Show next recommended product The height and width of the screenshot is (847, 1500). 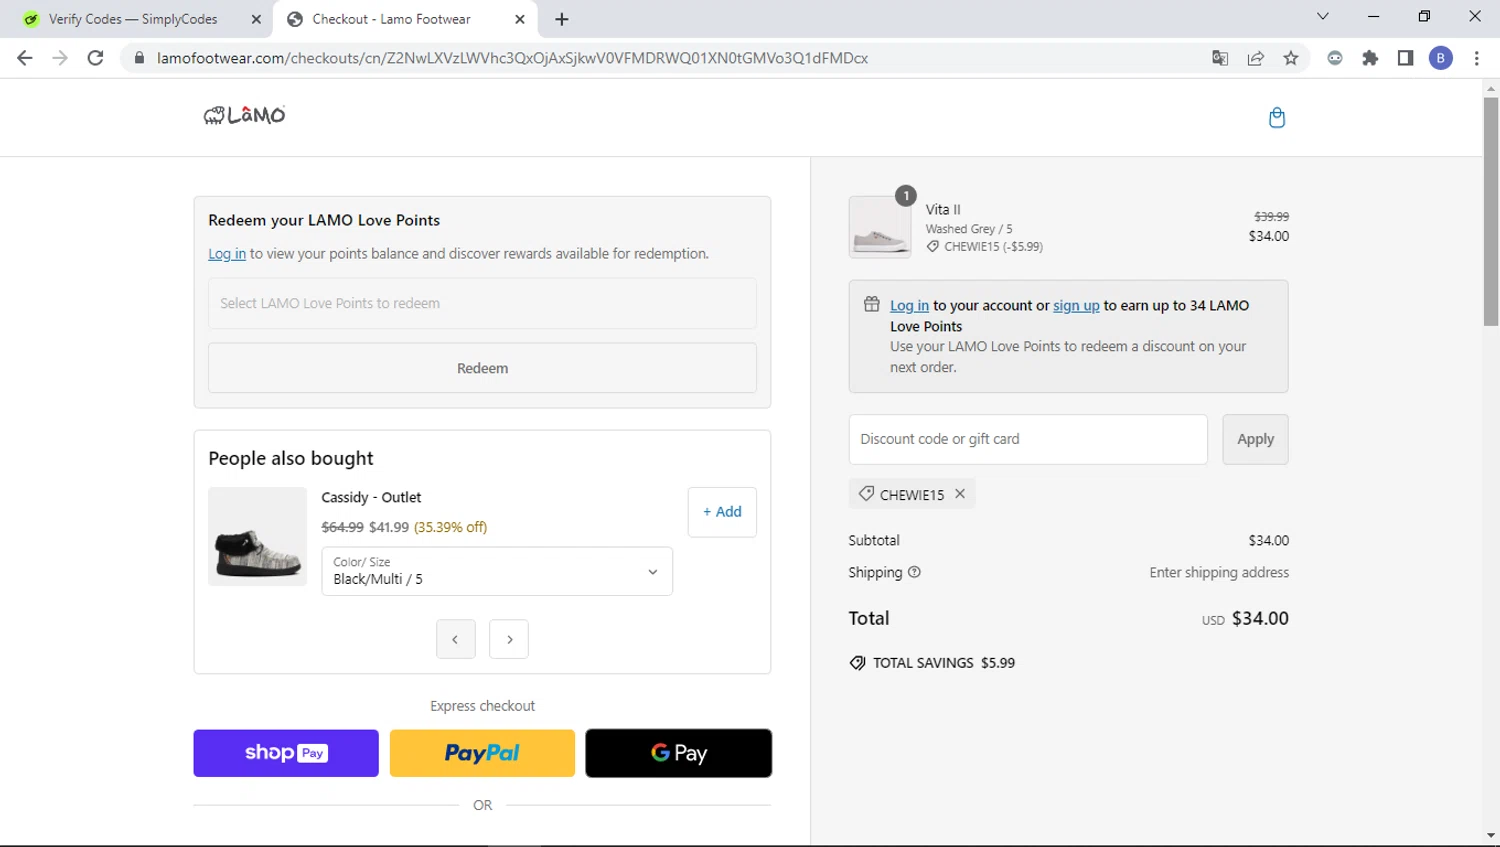point(509,639)
